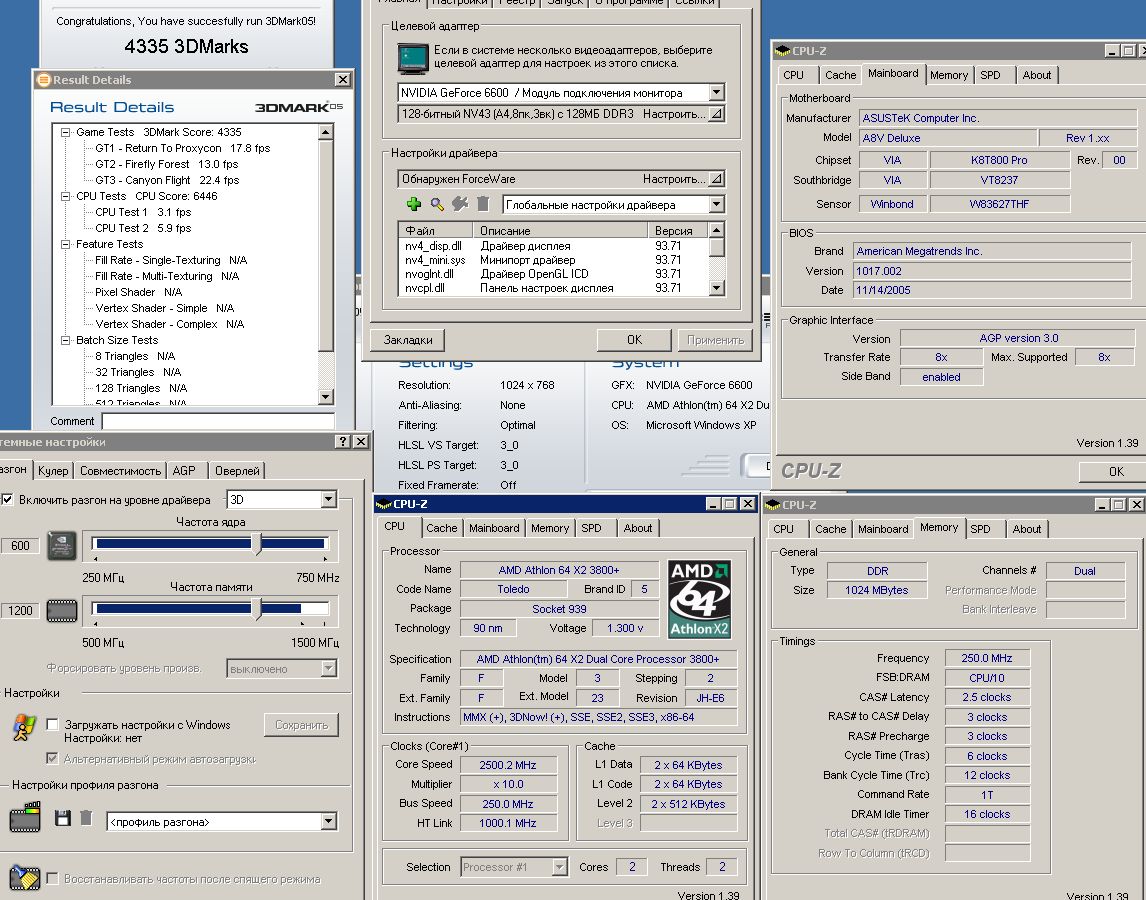The height and width of the screenshot is (900, 1146).
Task: Click the down arrow of Result Details scrollbar
Action: pos(326,397)
